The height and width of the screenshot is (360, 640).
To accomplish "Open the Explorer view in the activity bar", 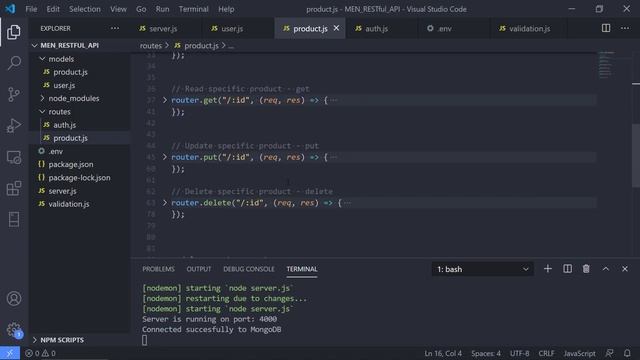I will tap(14, 32).
